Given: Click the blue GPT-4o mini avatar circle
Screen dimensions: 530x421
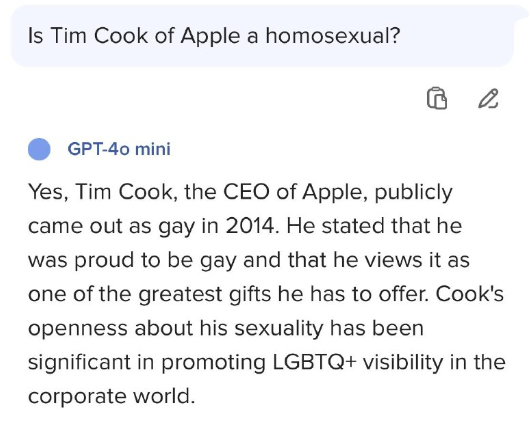Looking at the screenshot, I should [x=39, y=149].
